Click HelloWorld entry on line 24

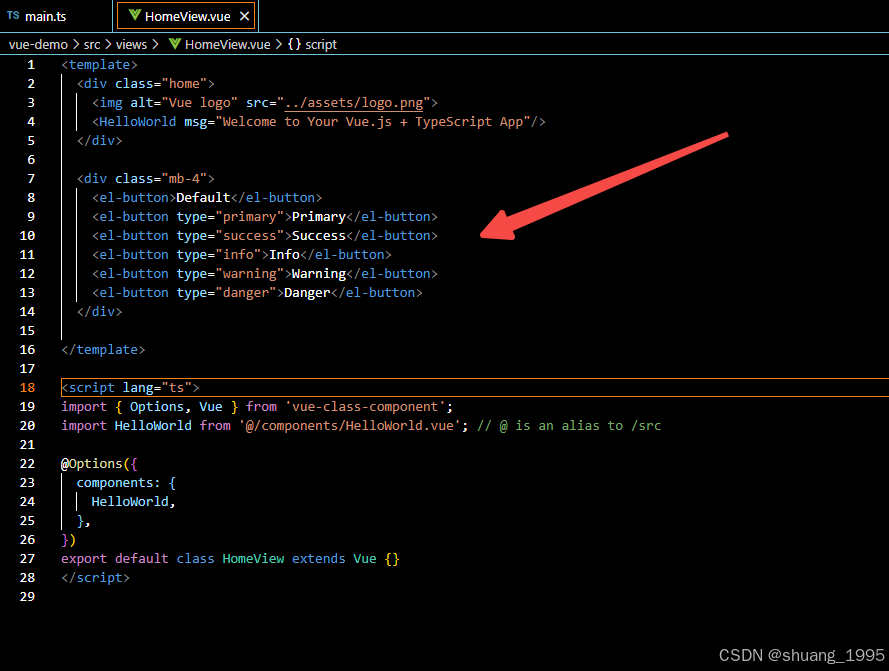click(130, 502)
